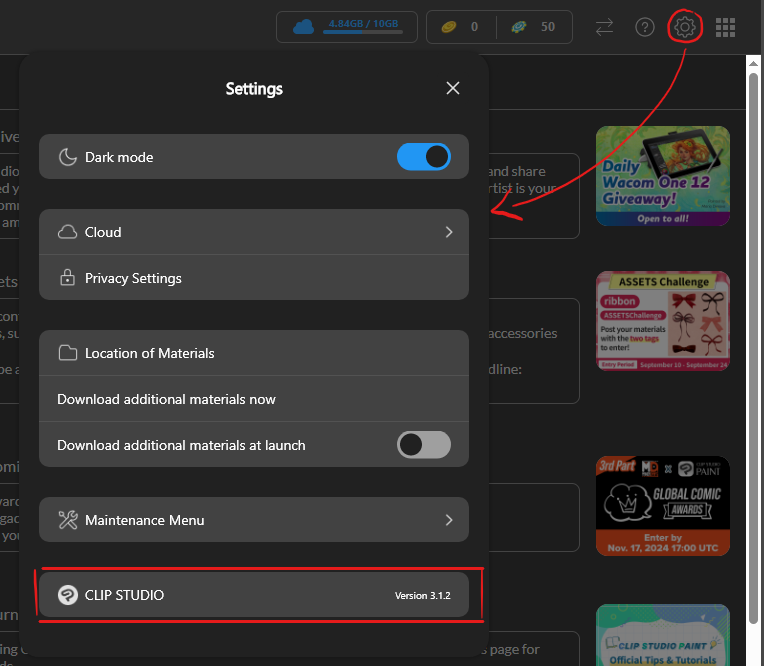Open the Maintenance Menu entry

click(145, 520)
